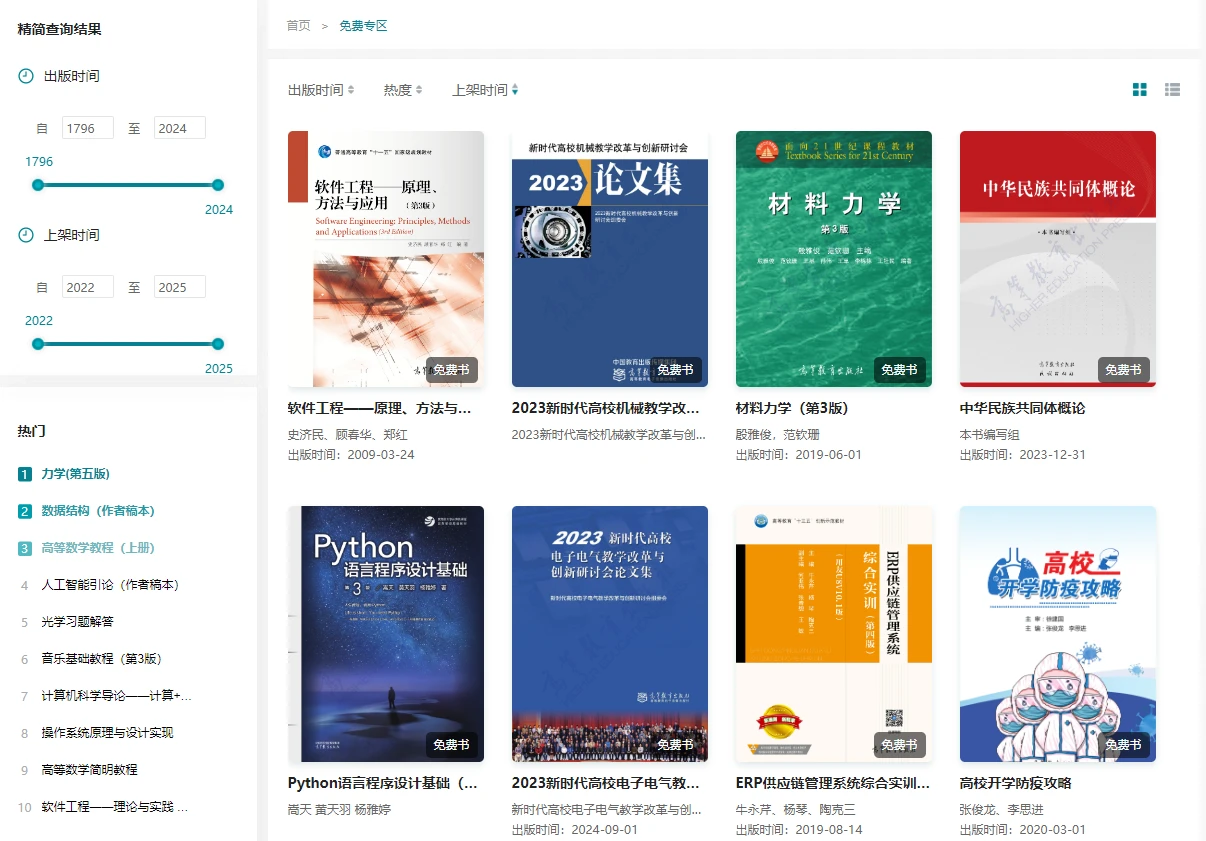This screenshot has height=841, width=1206.
Task: Click 免费书 badge on 材料力学 cover
Action: pyautogui.click(x=899, y=370)
